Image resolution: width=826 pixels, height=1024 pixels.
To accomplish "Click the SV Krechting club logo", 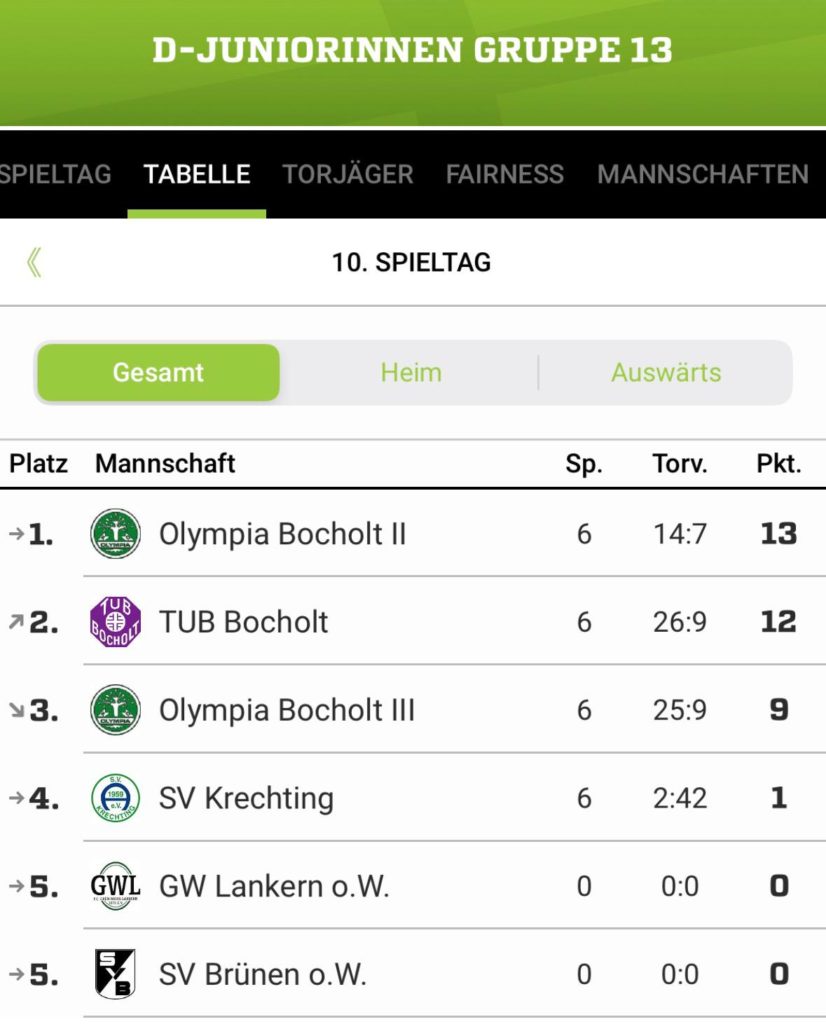I will click(115, 798).
